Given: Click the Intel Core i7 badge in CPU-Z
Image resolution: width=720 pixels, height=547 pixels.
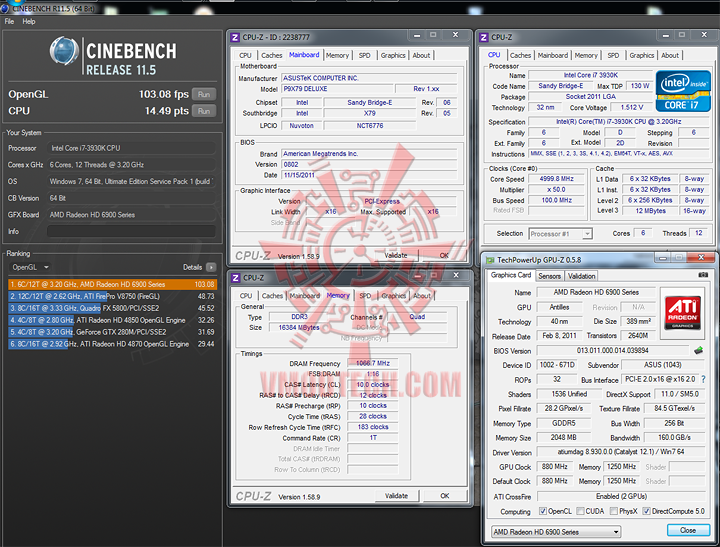Looking at the screenshot, I should [x=683, y=91].
